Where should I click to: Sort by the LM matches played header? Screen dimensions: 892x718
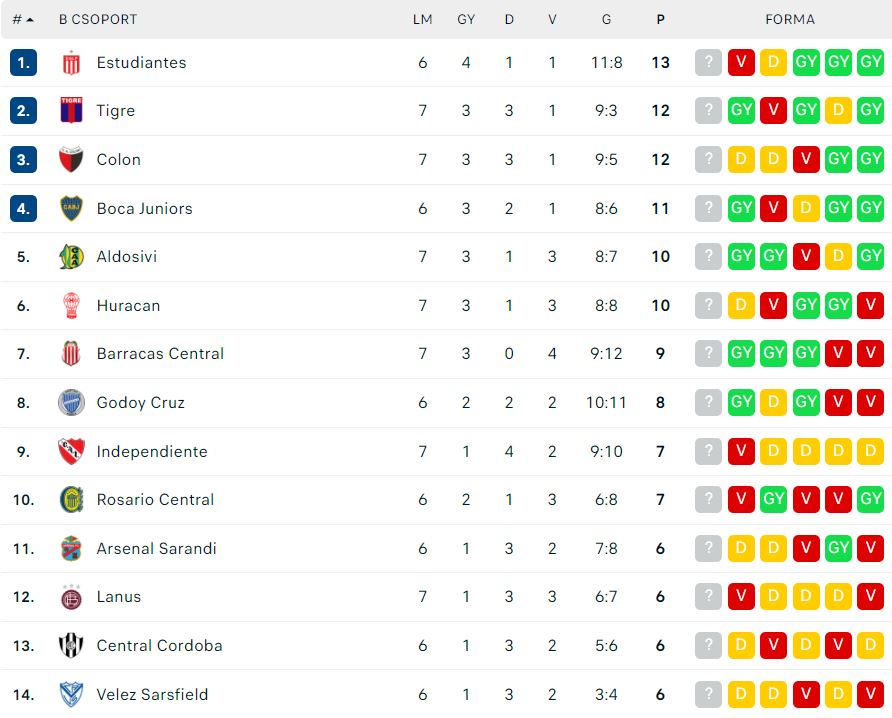[x=422, y=19]
